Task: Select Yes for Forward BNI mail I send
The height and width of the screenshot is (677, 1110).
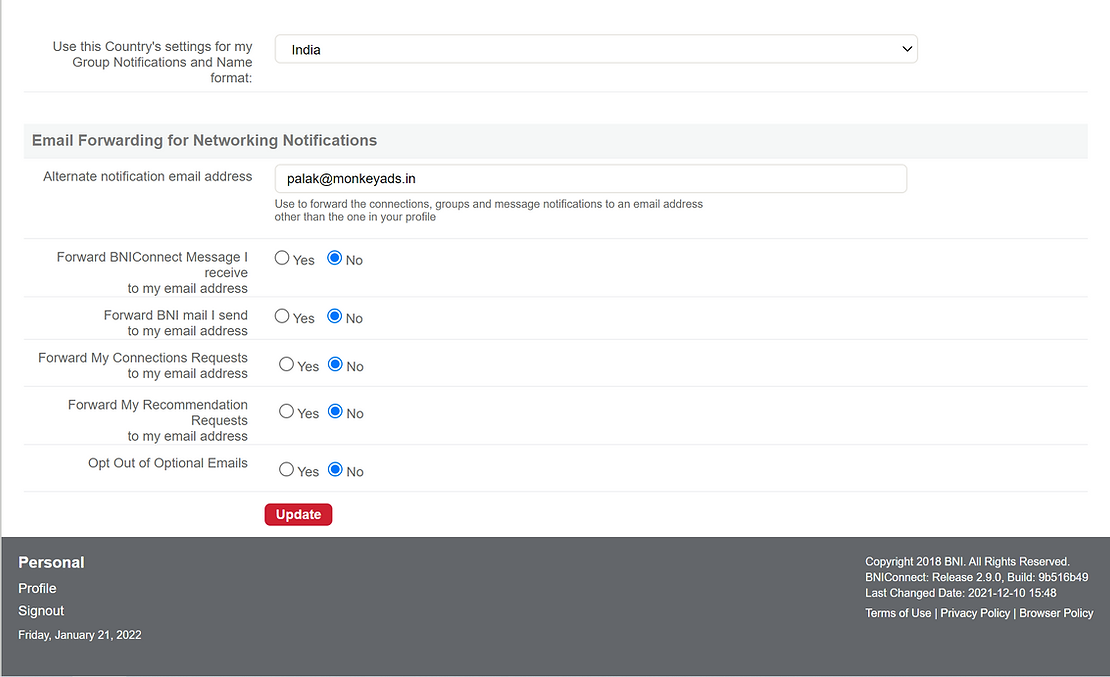Action: [x=282, y=316]
